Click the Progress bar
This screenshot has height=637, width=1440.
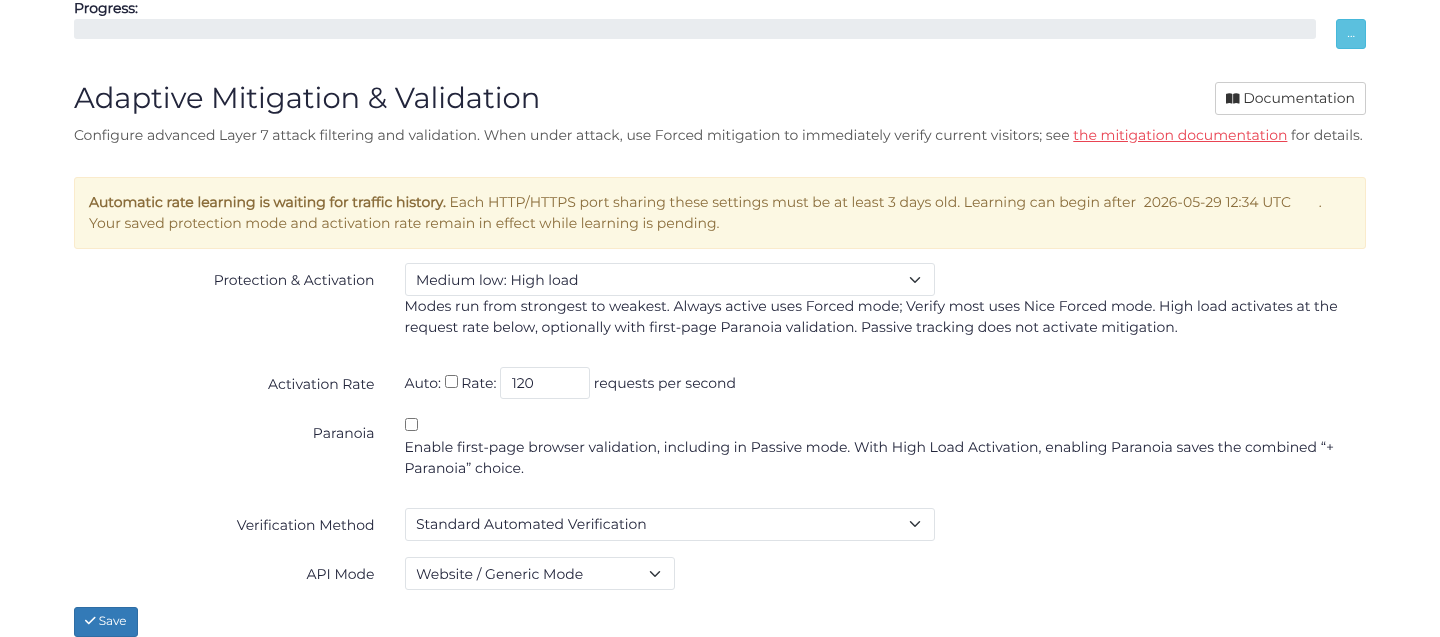695,29
